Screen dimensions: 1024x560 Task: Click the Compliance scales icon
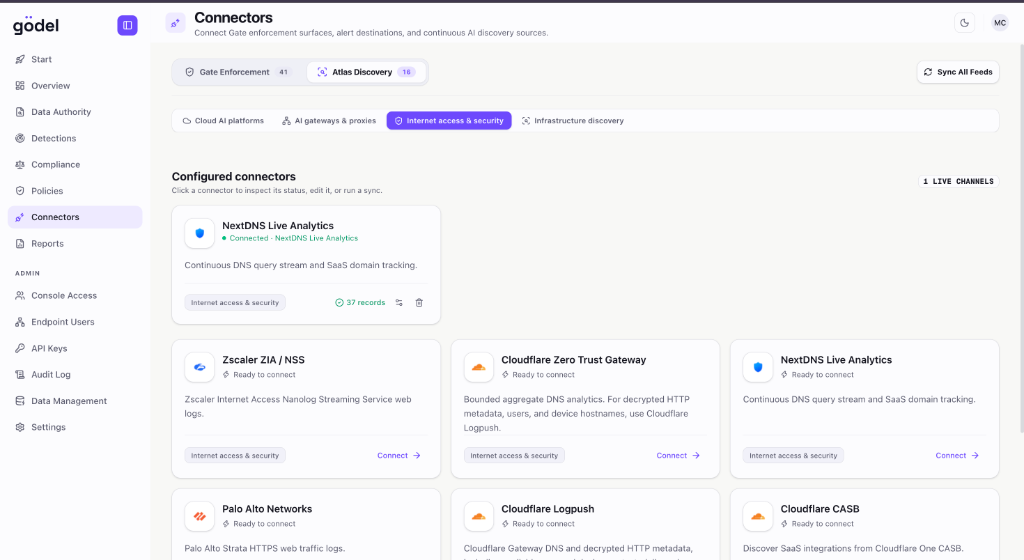tap(20, 164)
